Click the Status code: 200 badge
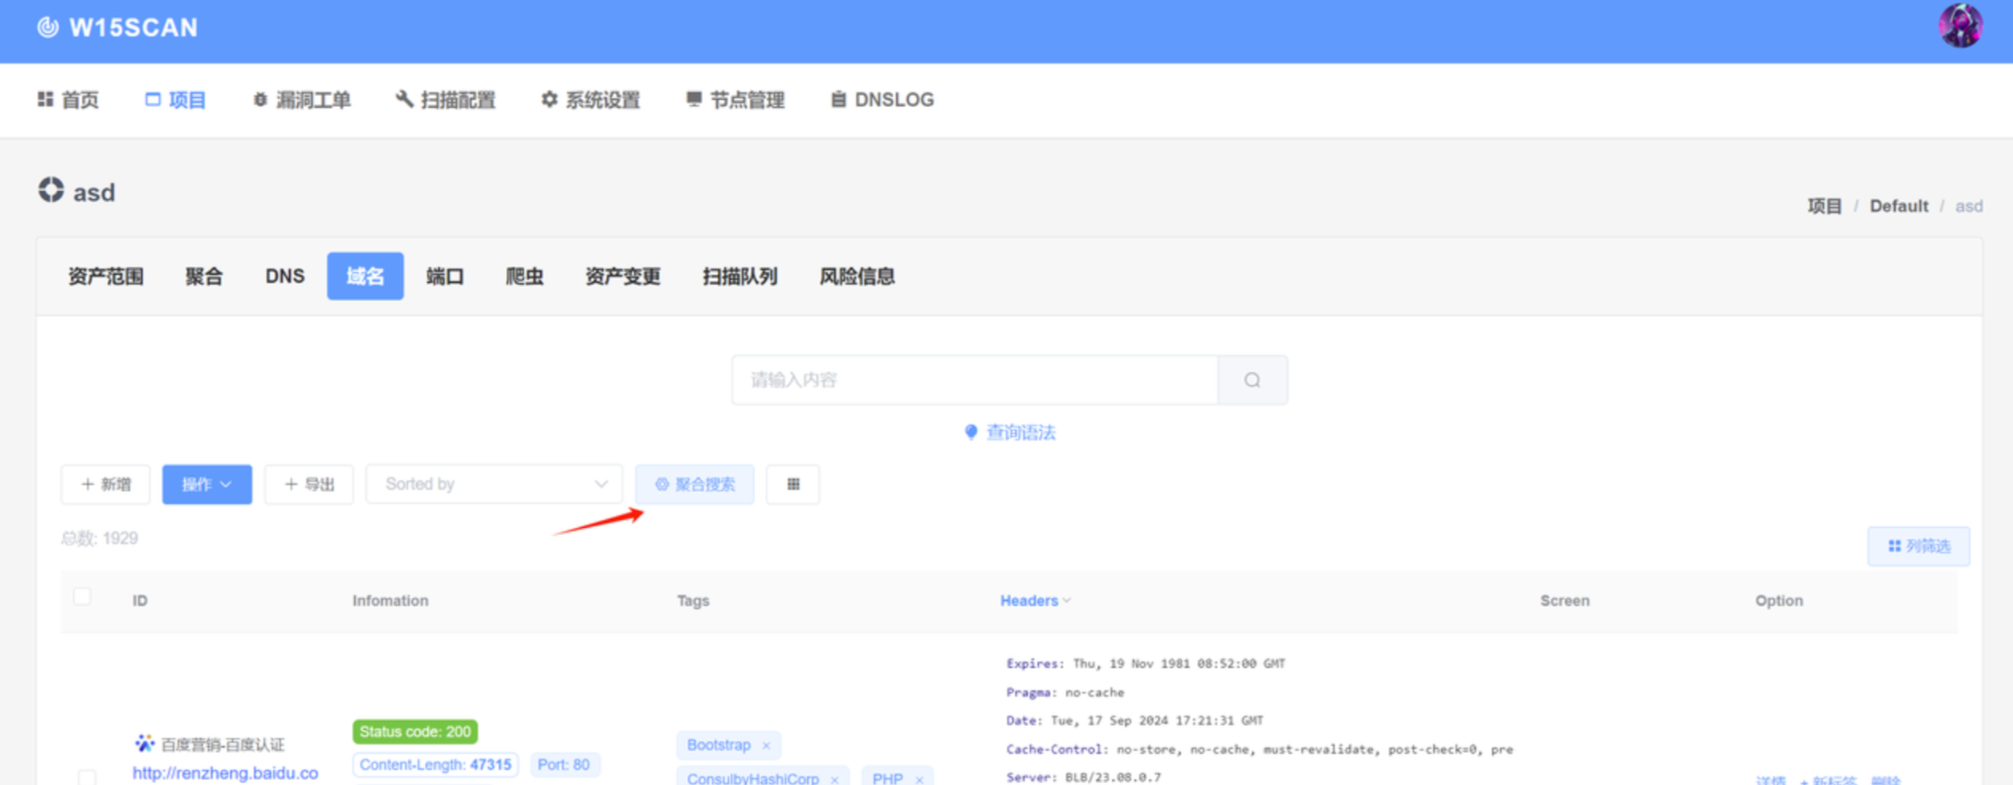This screenshot has height=785, width=2013. pyautogui.click(x=415, y=732)
